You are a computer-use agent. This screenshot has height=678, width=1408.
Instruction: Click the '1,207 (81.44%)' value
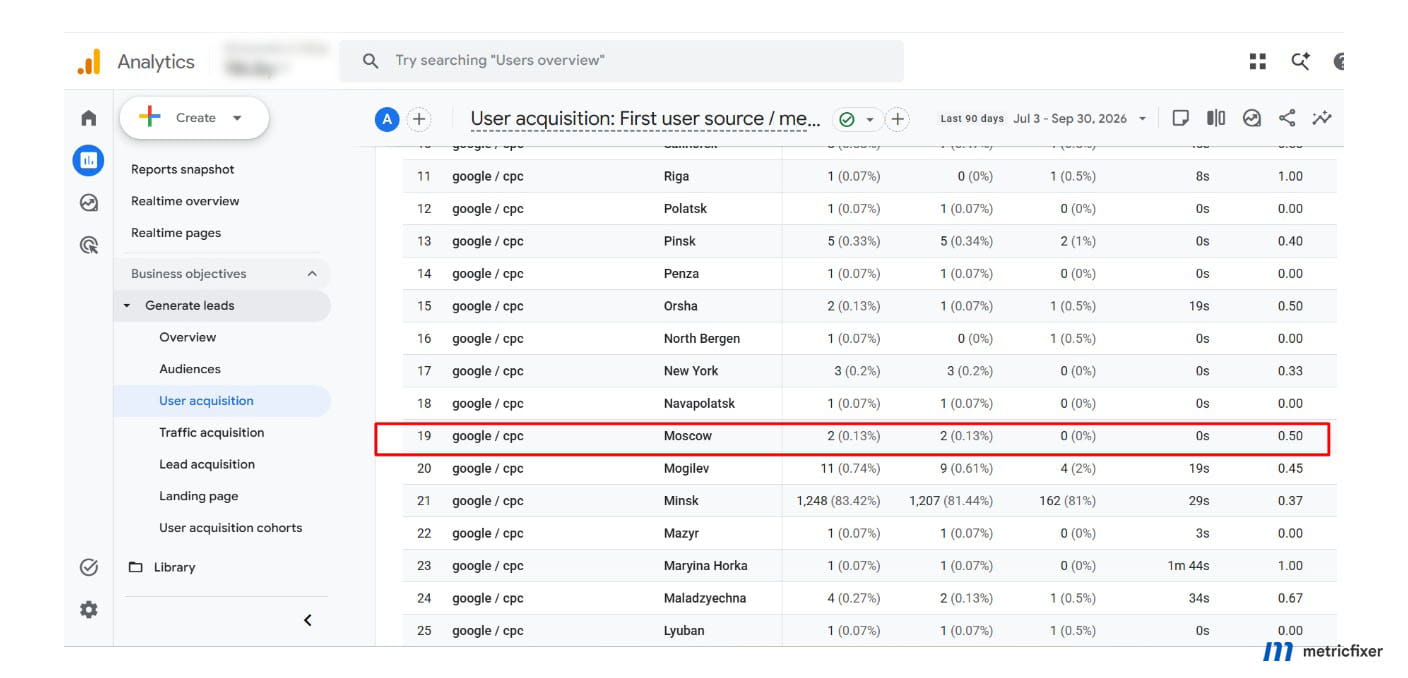tap(951, 501)
